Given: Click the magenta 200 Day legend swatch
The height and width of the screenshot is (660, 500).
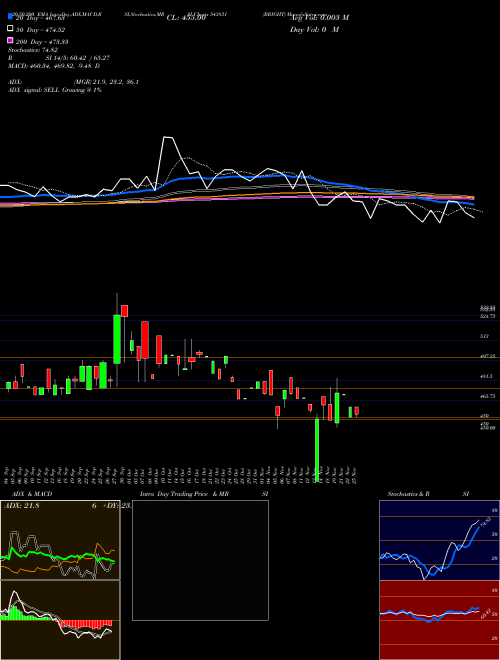Looking at the screenshot, I should click(x=10, y=41).
